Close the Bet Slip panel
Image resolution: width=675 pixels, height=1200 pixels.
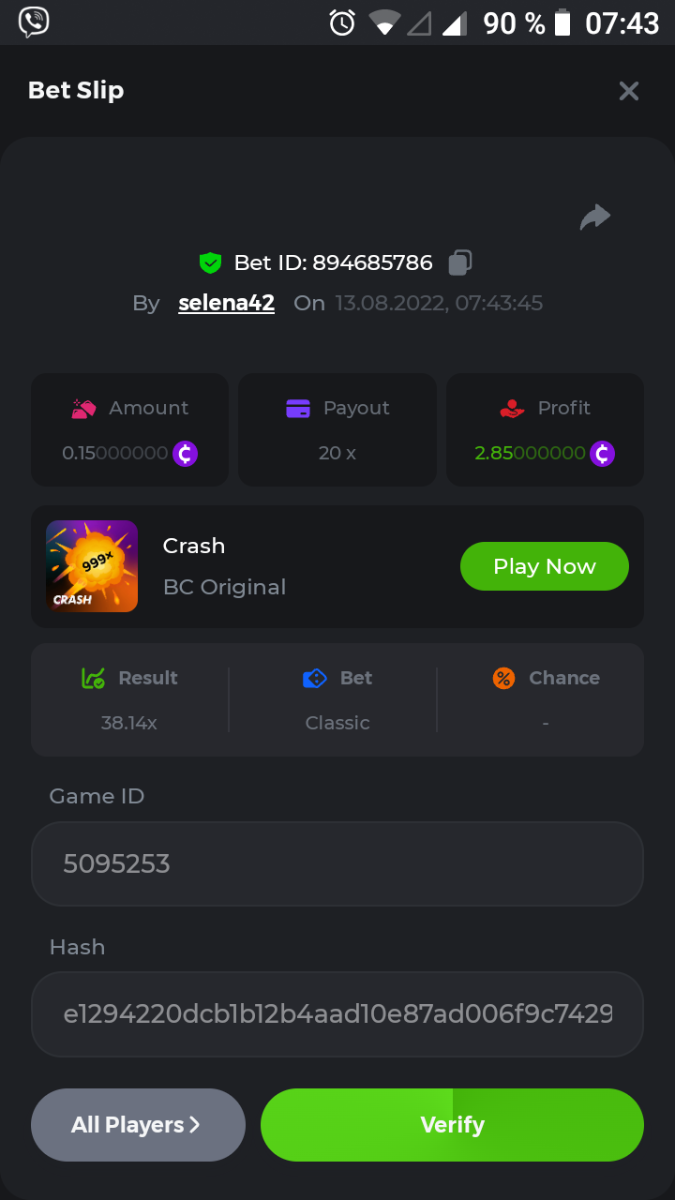(629, 91)
